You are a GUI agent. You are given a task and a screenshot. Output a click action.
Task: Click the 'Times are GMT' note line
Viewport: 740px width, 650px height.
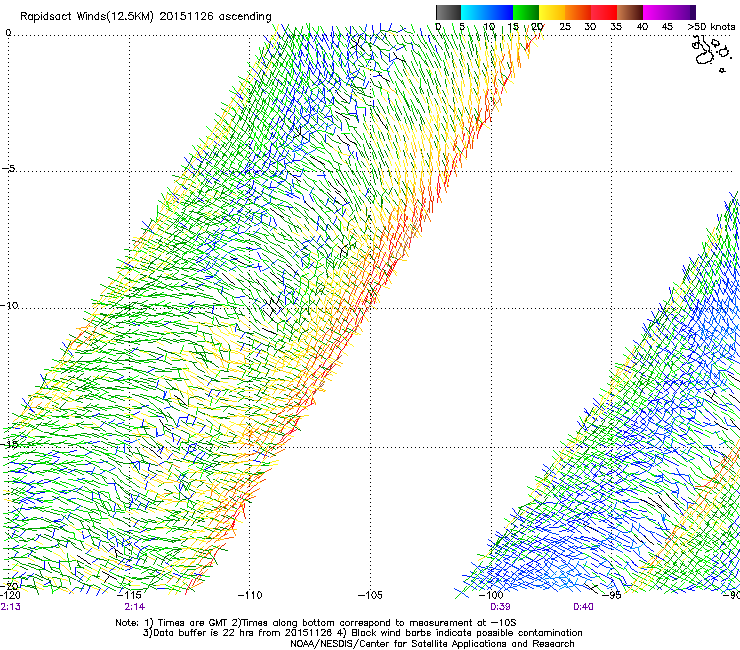(316, 623)
